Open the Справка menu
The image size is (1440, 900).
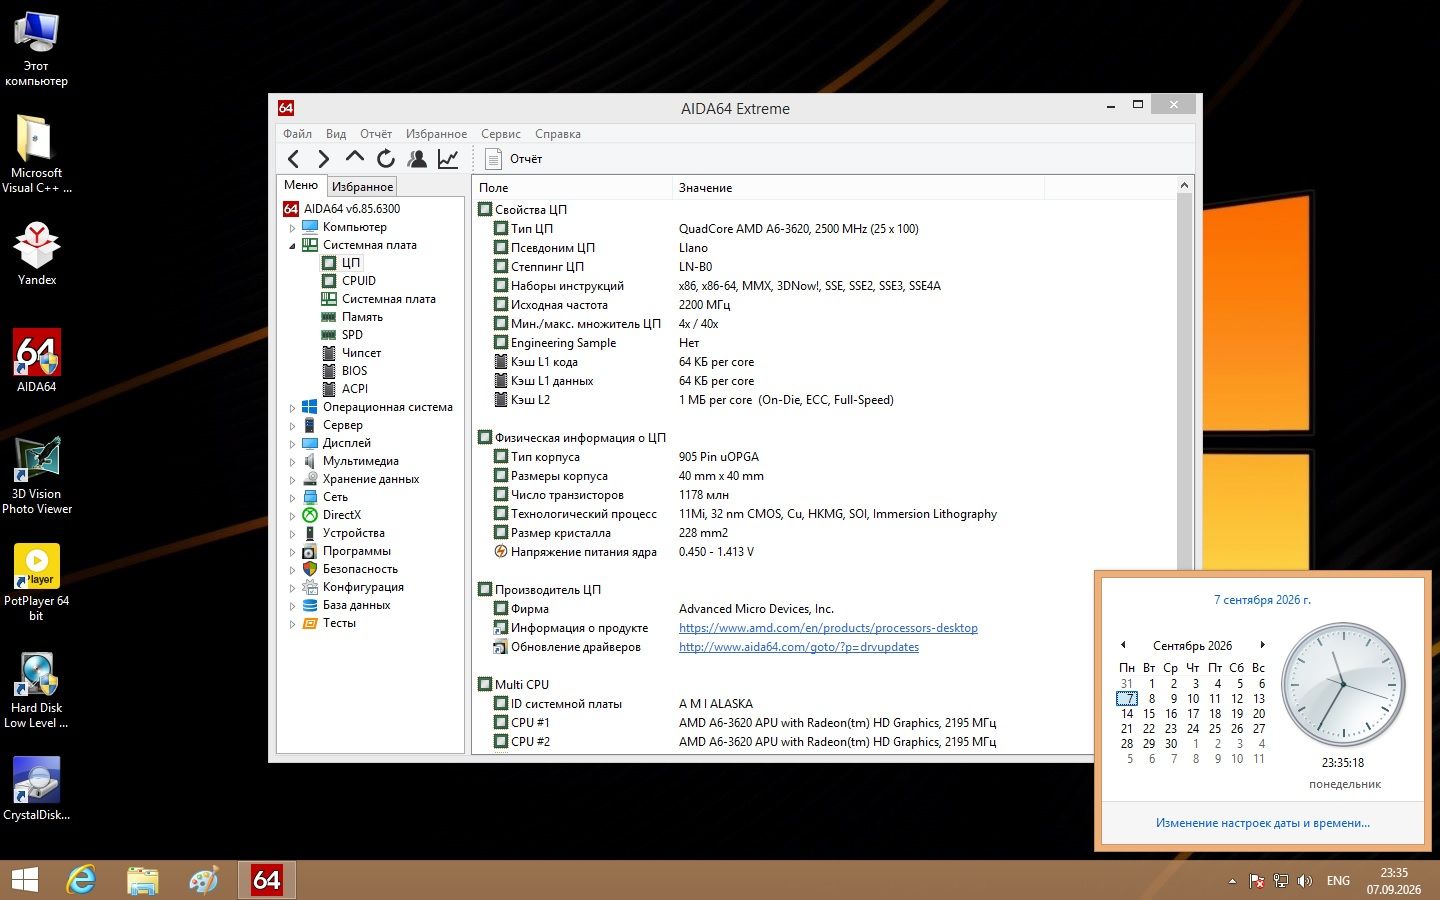point(558,134)
